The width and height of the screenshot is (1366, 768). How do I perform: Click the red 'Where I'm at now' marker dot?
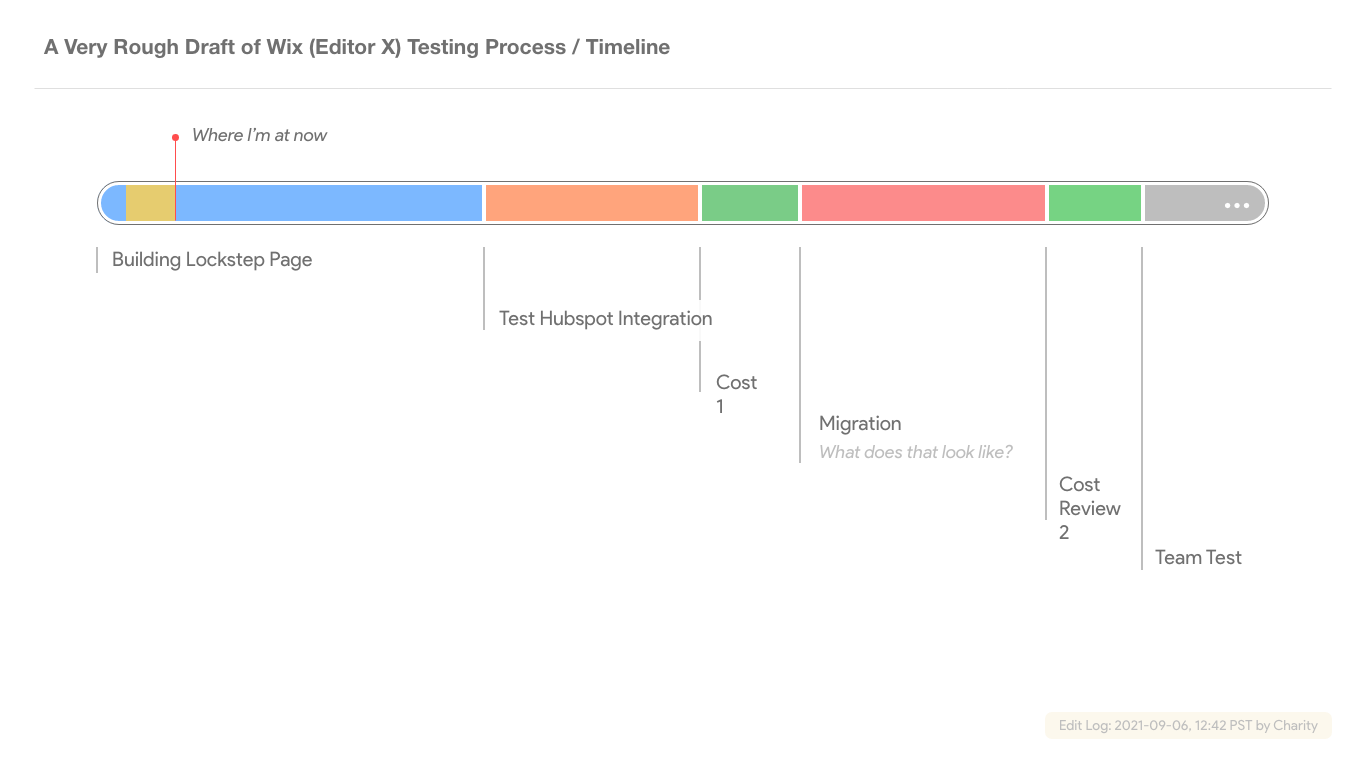pos(175,137)
